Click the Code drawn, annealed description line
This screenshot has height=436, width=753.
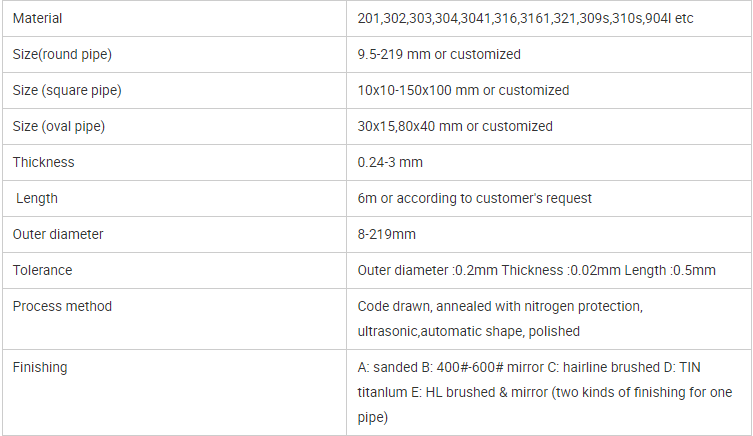coord(500,306)
